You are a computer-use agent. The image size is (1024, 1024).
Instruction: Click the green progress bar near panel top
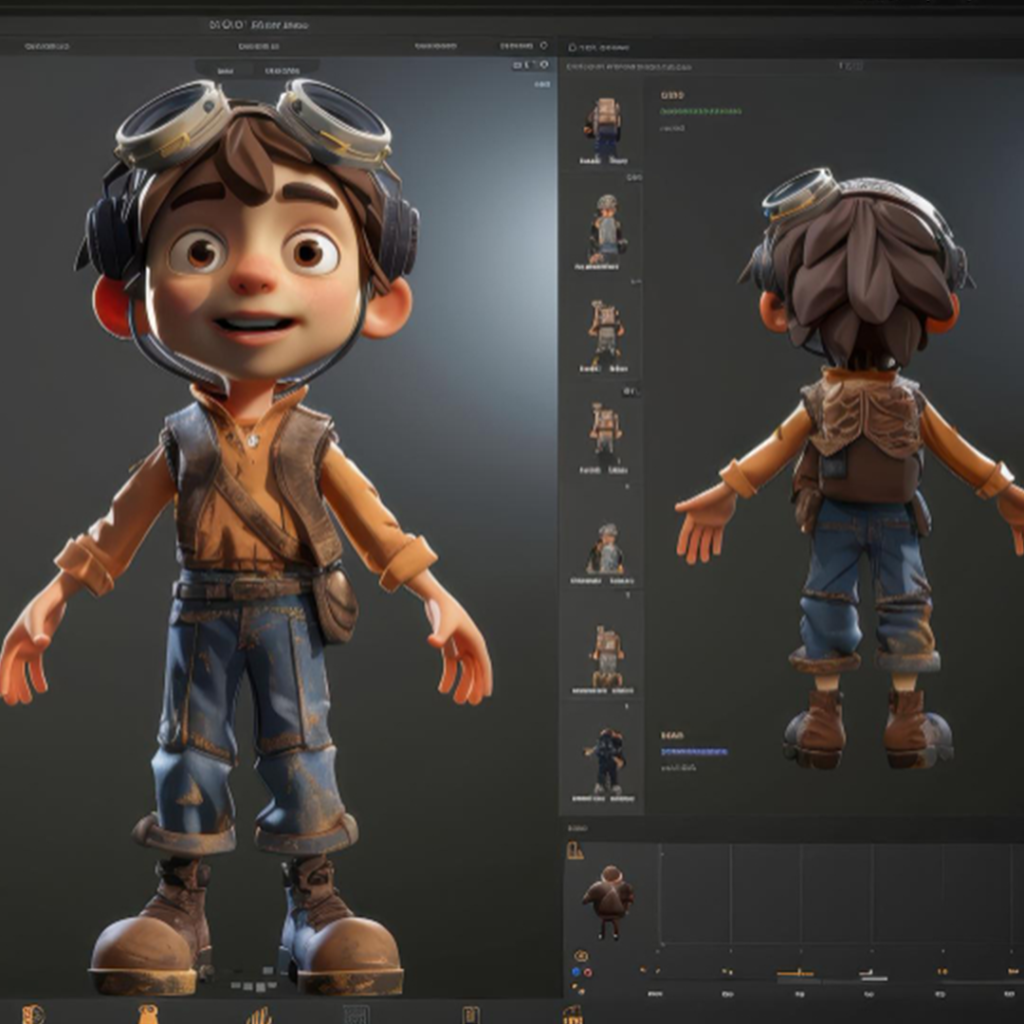[700, 111]
